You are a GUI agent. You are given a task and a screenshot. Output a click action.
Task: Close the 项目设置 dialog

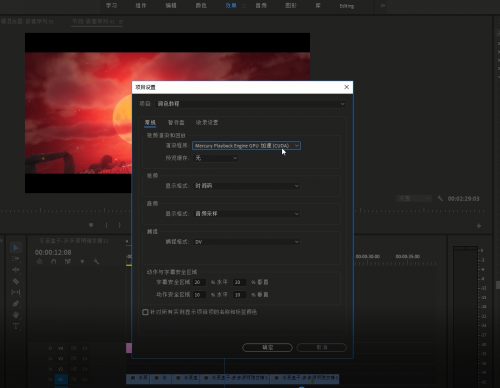tap(347, 87)
